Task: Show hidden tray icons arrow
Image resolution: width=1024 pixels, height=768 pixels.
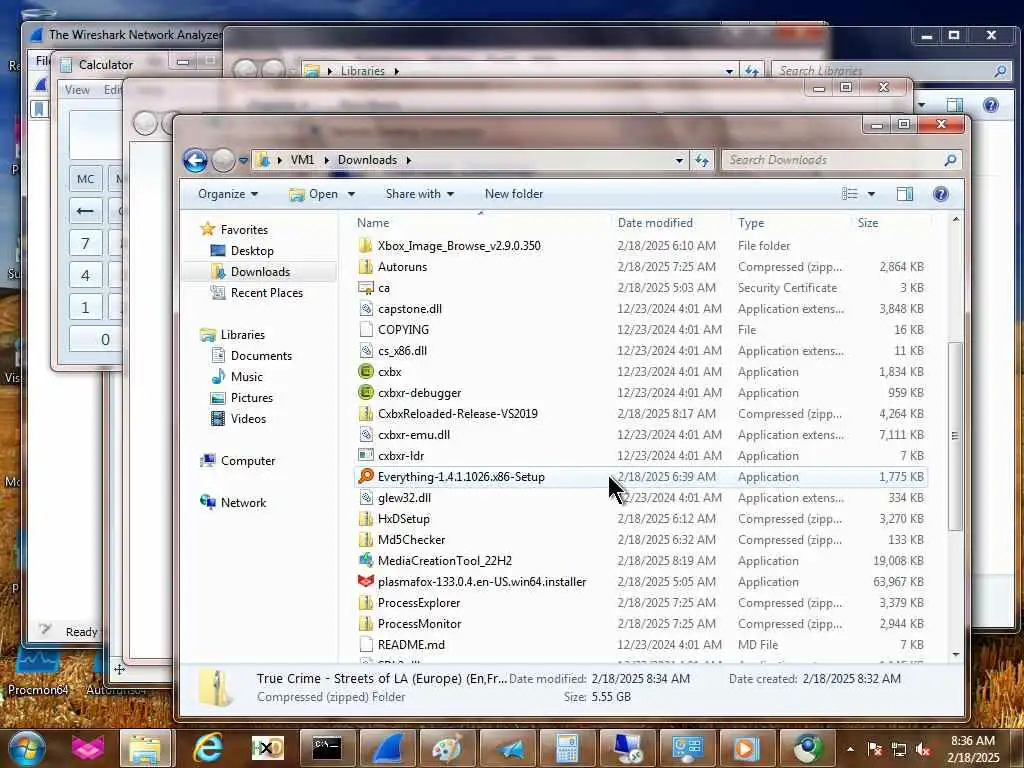Action: coord(850,749)
